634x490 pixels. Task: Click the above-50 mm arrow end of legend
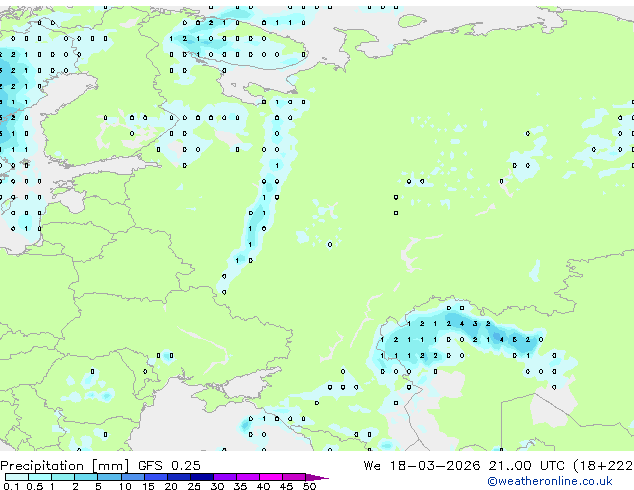pyautogui.click(x=317, y=477)
